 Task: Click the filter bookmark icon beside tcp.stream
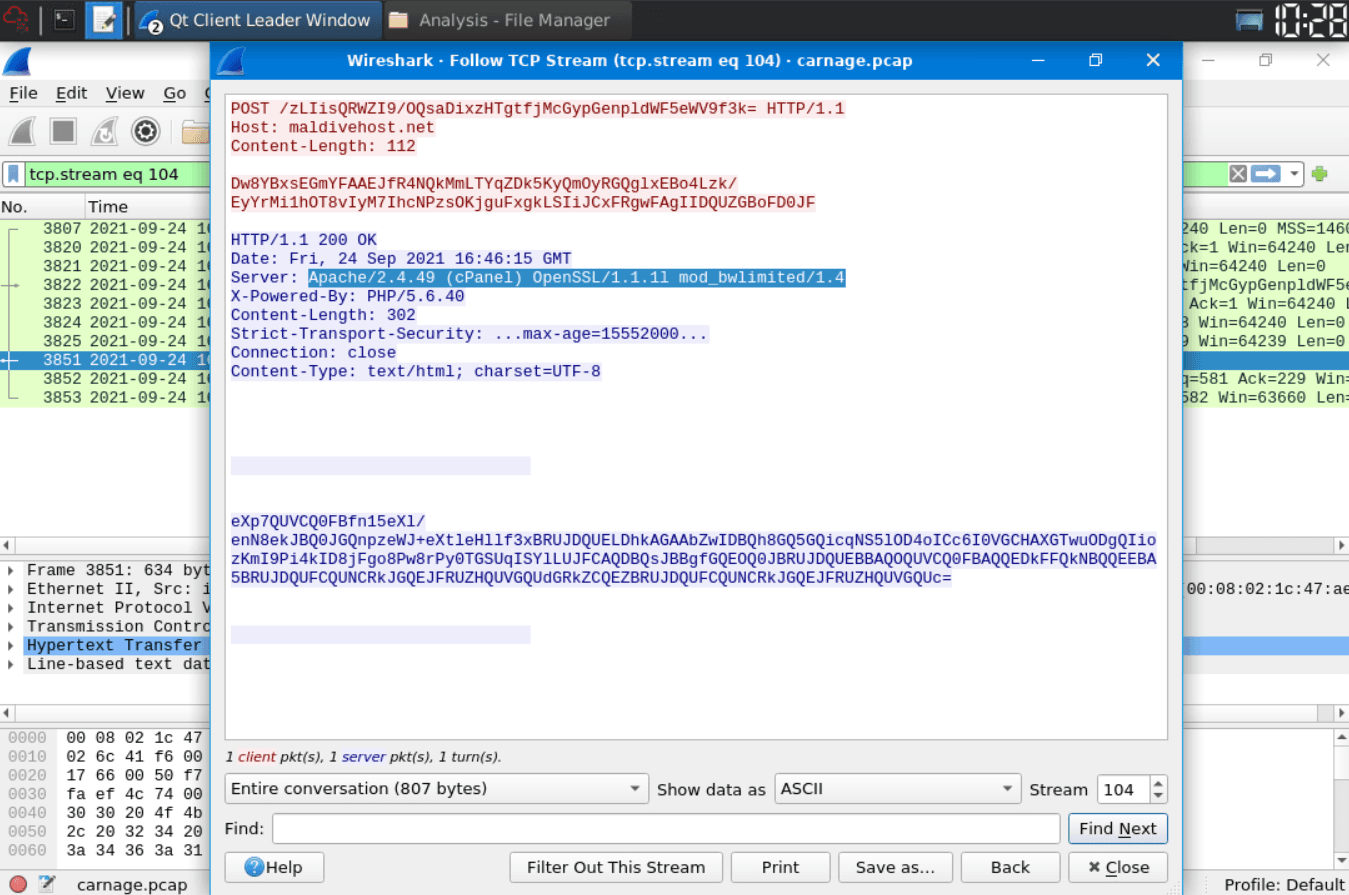click(14, 174)
